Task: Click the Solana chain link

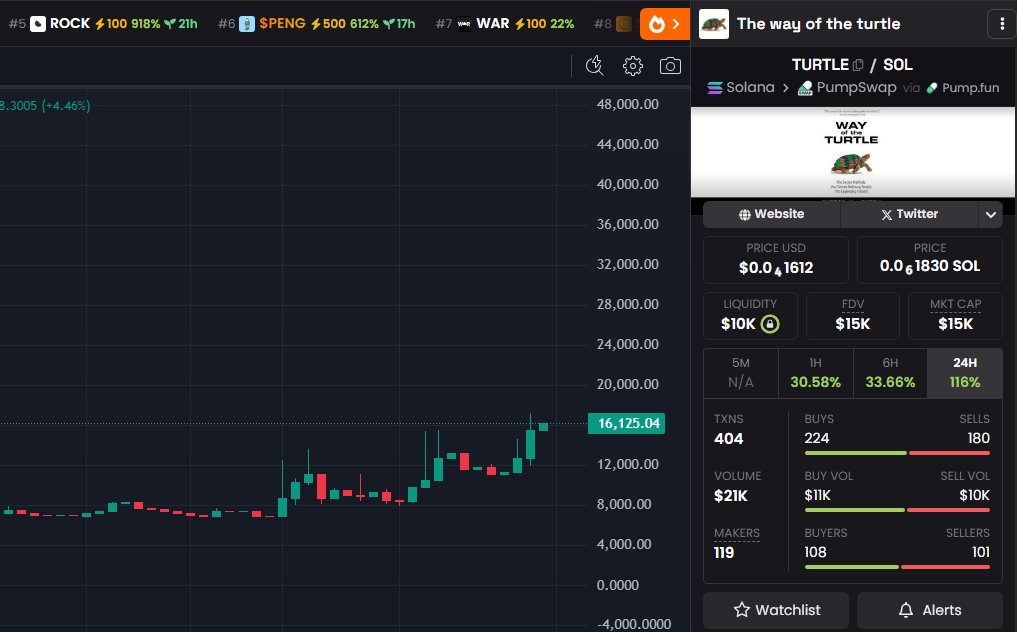Action: coord(741,88)
